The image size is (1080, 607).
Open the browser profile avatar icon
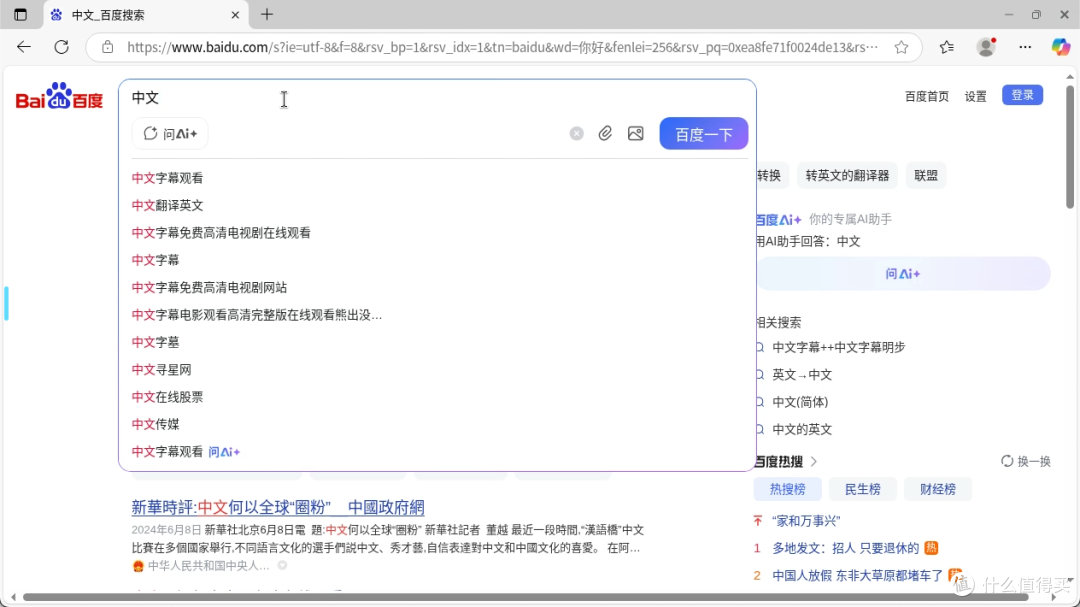coord(985,46)
